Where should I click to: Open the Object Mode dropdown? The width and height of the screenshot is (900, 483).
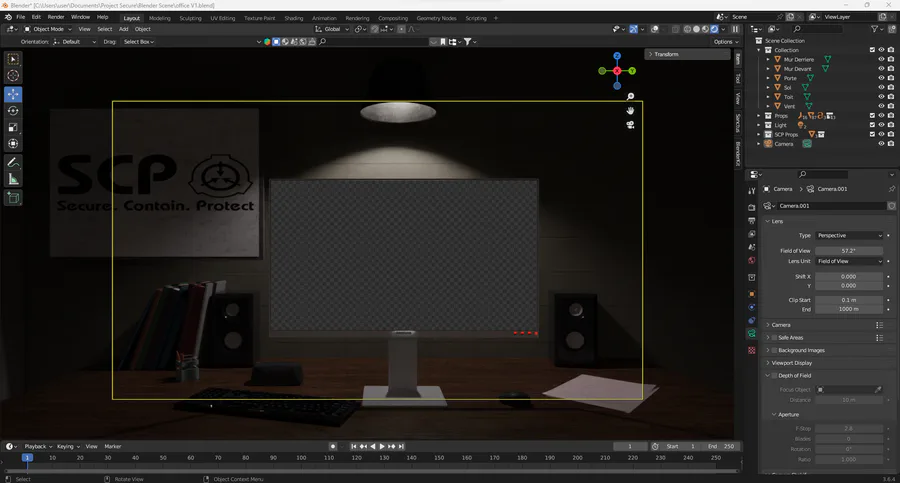pos(48,29)
